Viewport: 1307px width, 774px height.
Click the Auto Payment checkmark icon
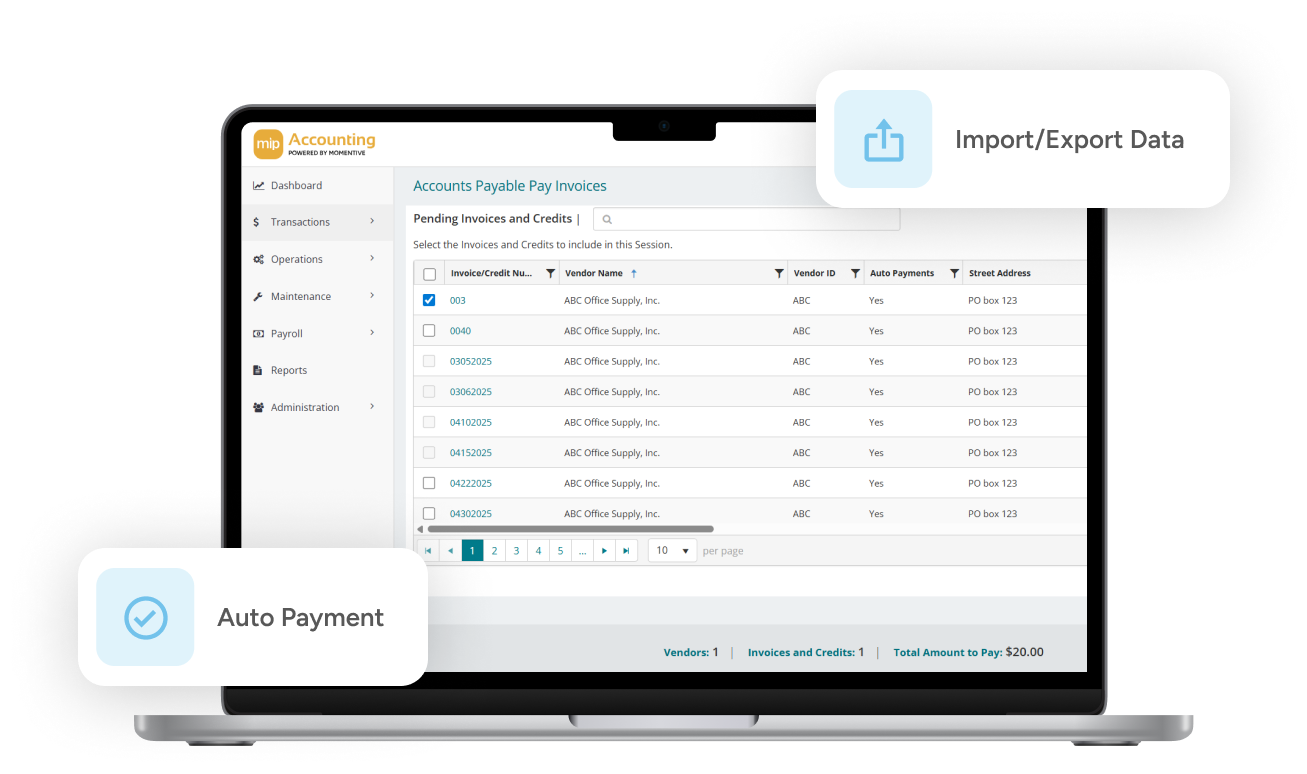click(145, 617)
